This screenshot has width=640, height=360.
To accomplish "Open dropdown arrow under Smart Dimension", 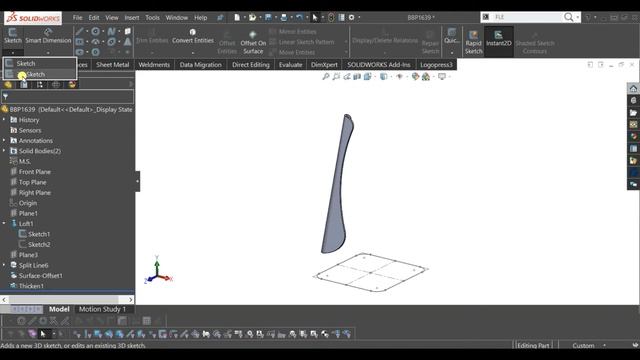I will [x=48, y=52].
